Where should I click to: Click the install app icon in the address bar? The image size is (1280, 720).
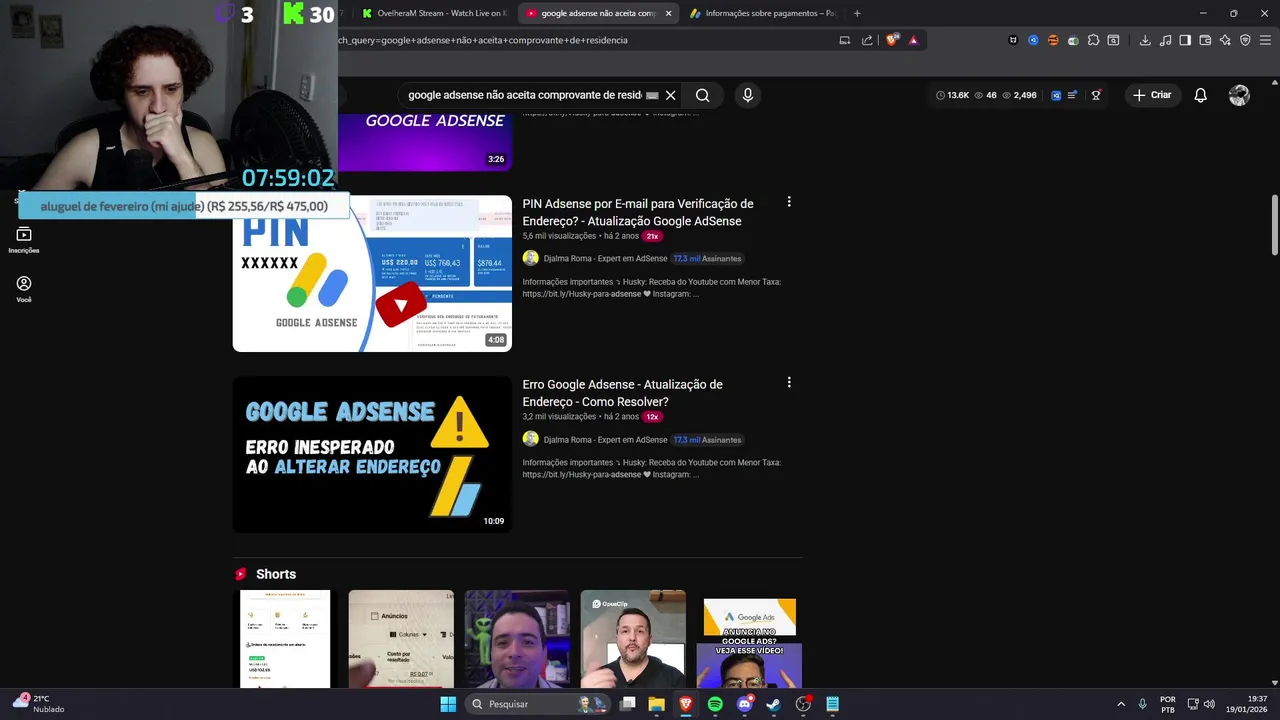tap(845, 40)
